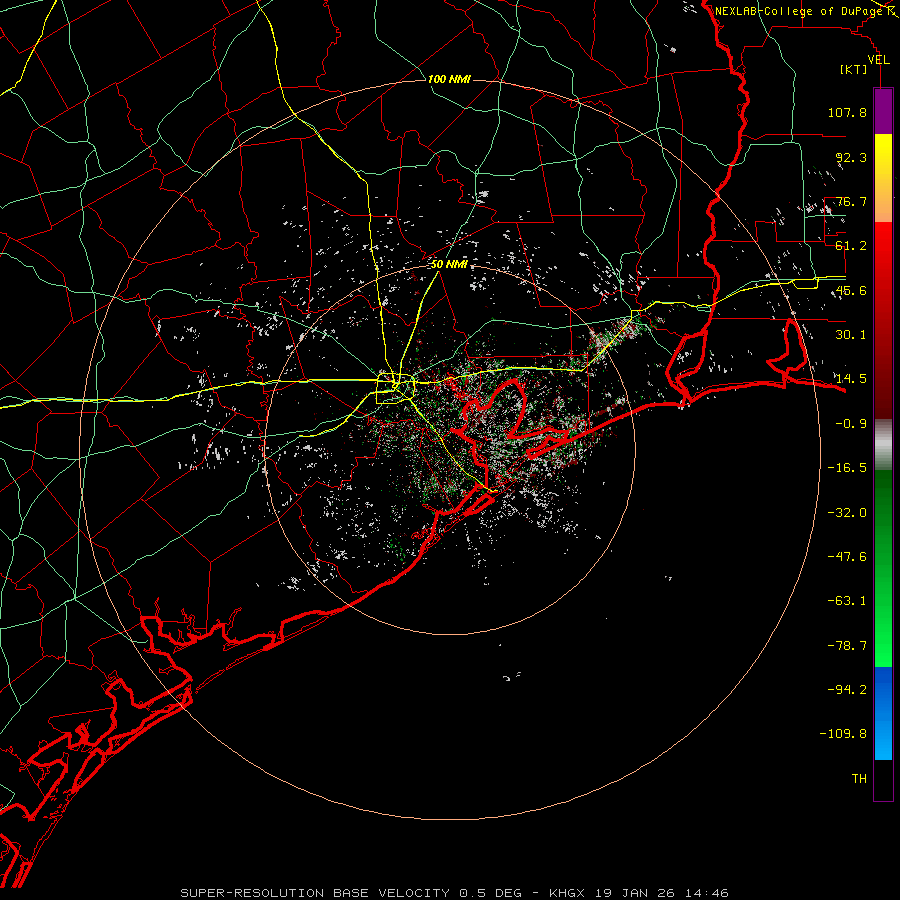The height and width of the screenshot is (900, 900).
Task: Click the purple top segment of color bar
Action: coord(883,111)
